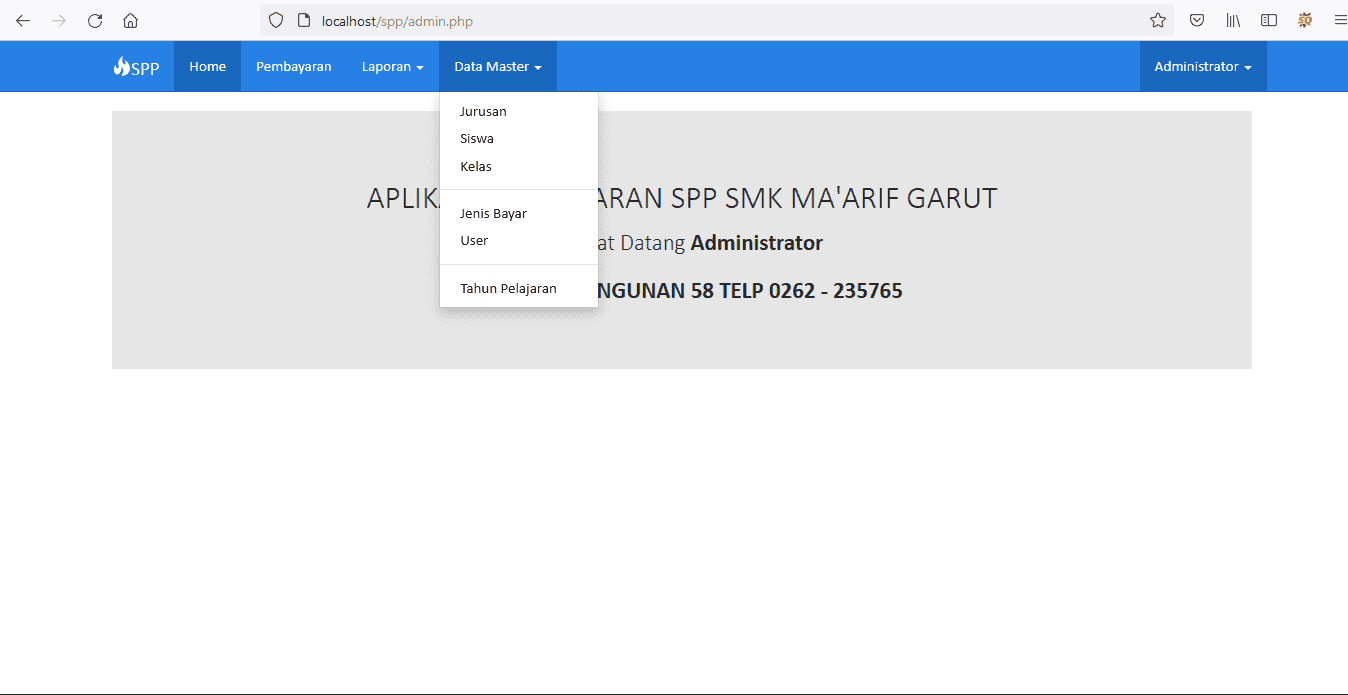The image size is (1348, 695).
Task: Select Jurusan from Data Master menu
Action: point(483,111)
